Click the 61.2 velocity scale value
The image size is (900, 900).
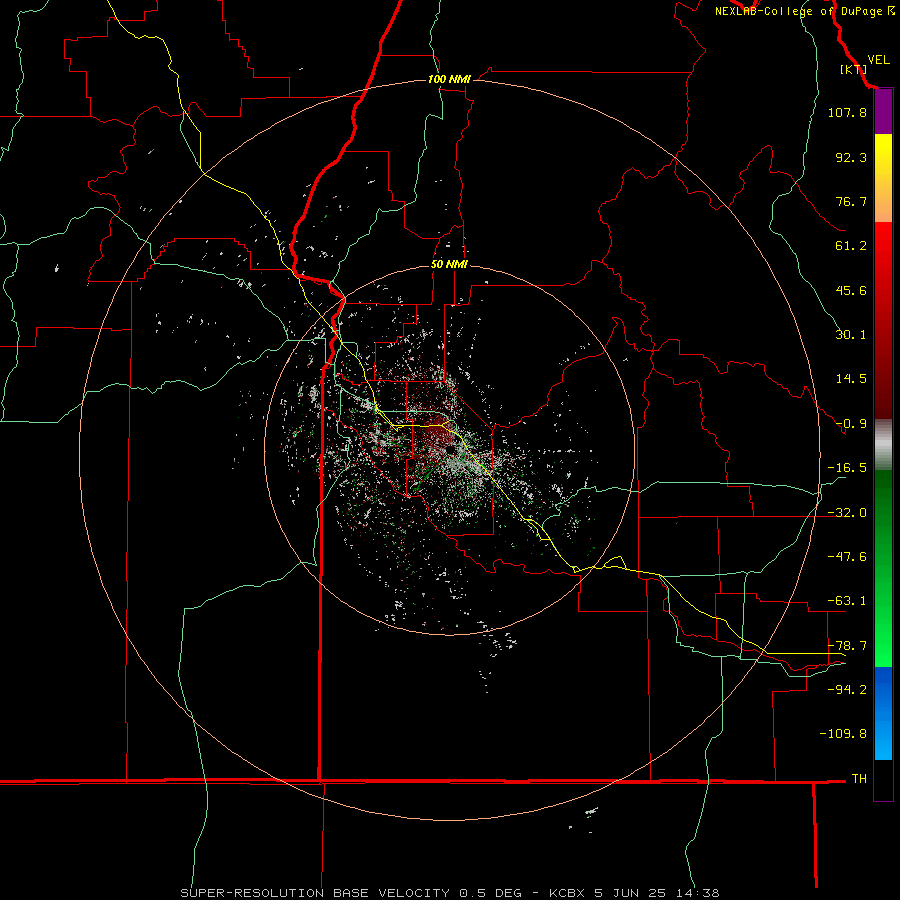pyautogui.click(x=851, y=246)
